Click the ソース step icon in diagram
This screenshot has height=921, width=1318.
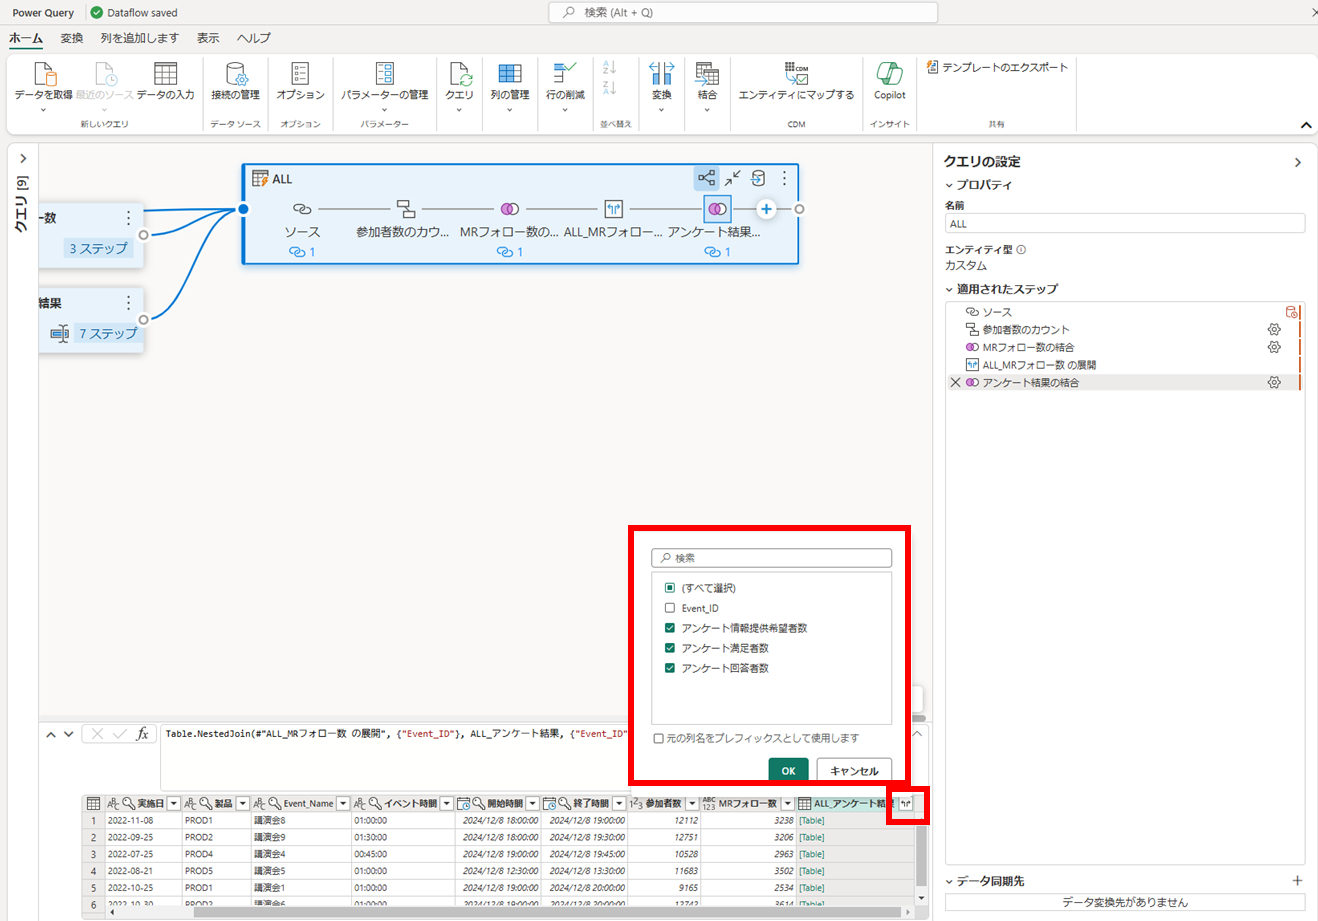[302, 209]
